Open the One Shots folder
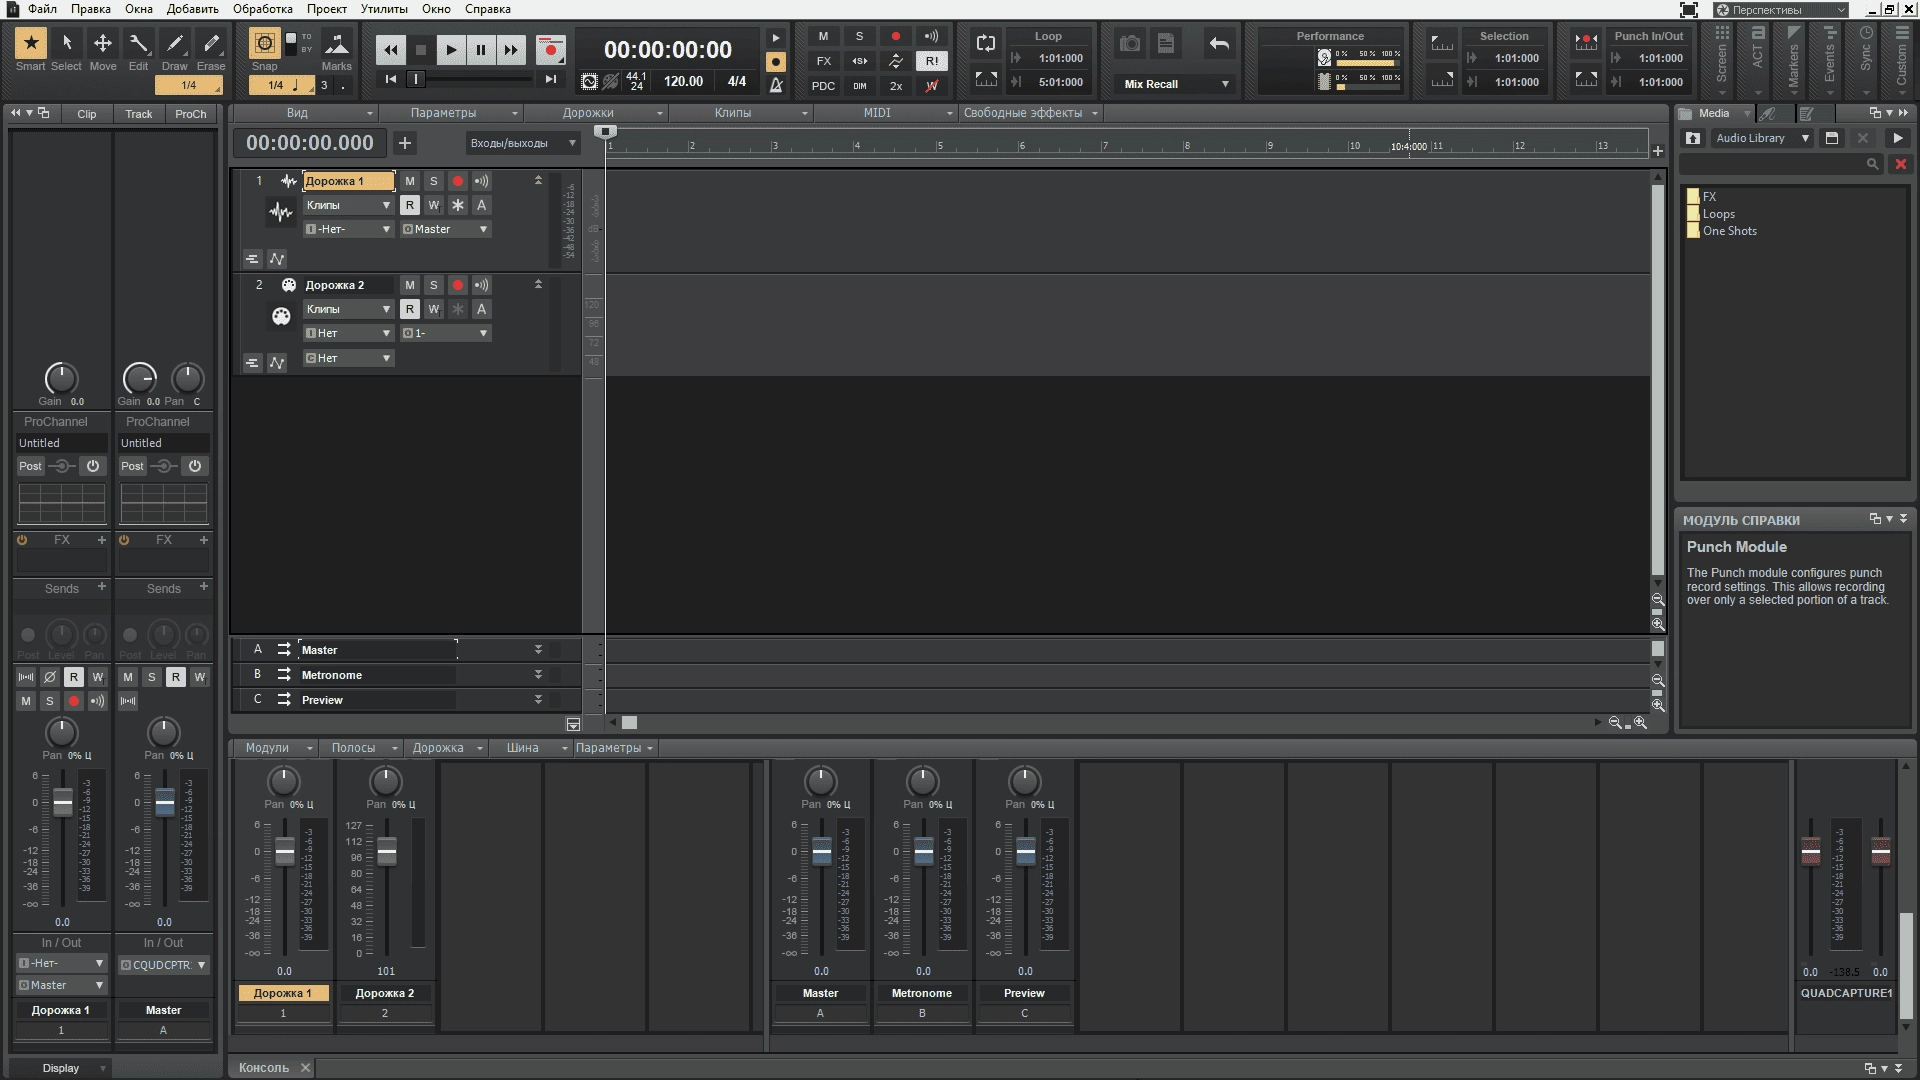Image resolution: width=1920 pixels, height=1080 pixels. click(1722, 231)
